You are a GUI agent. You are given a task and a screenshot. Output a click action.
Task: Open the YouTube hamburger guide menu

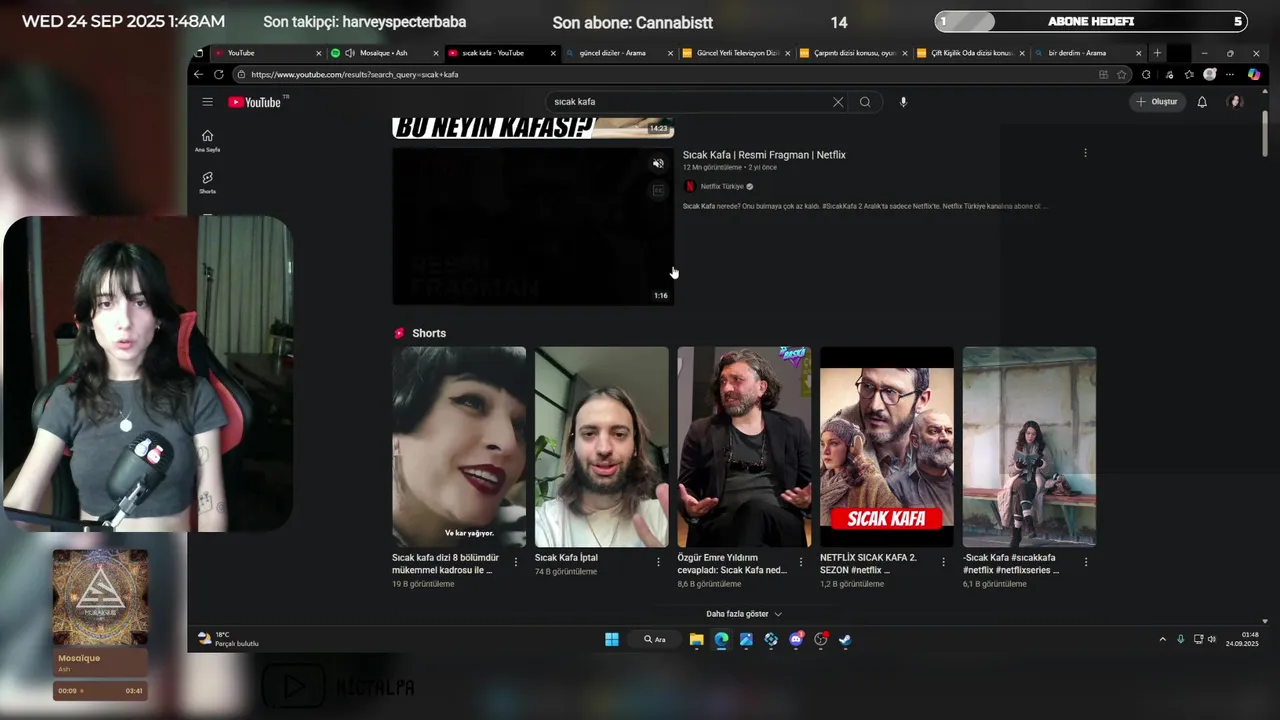pos(207,102)
